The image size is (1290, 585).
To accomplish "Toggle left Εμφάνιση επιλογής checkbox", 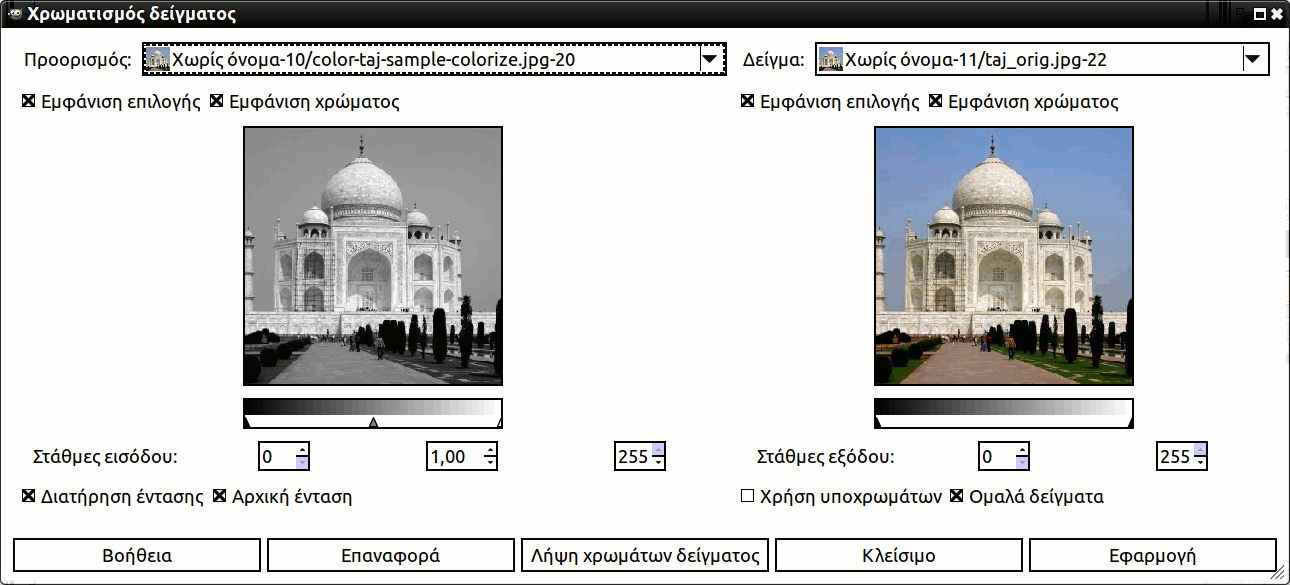I will (29, 102).
